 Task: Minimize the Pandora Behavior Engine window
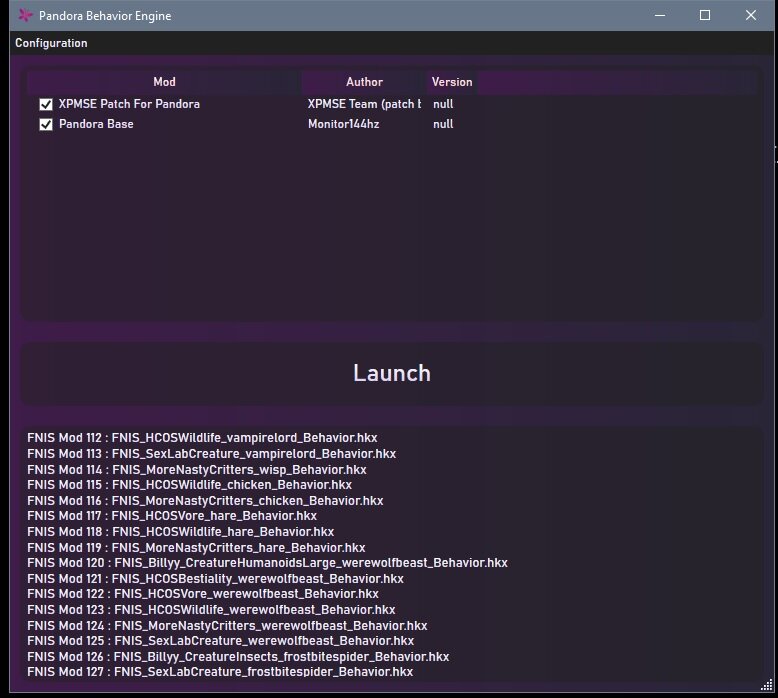point(659,15)
